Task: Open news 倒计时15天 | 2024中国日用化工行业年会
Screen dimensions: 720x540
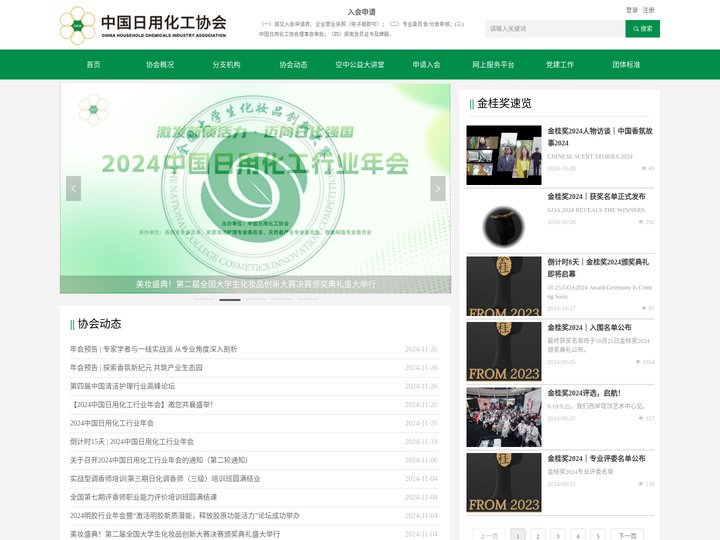Action: pyautogui.click(x=132, y=442)
